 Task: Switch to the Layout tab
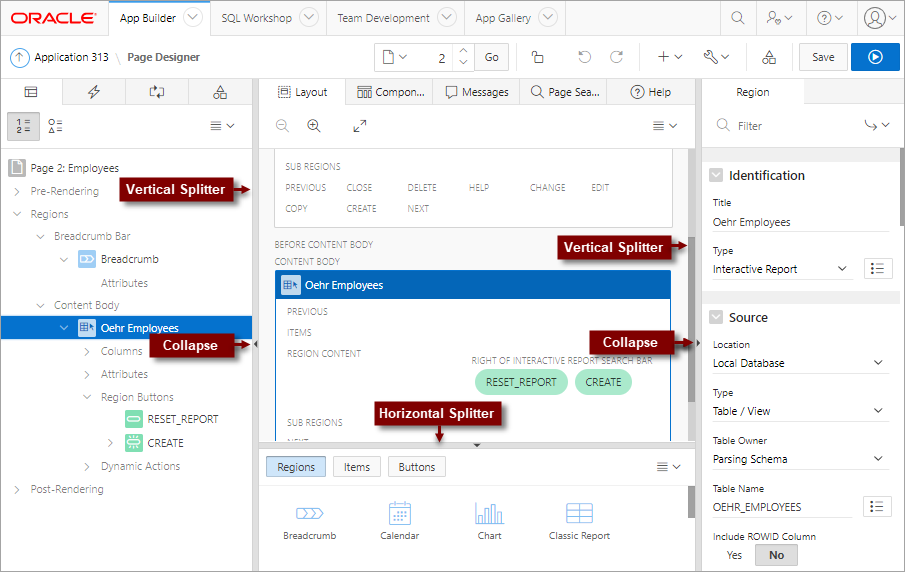point(302,92)
